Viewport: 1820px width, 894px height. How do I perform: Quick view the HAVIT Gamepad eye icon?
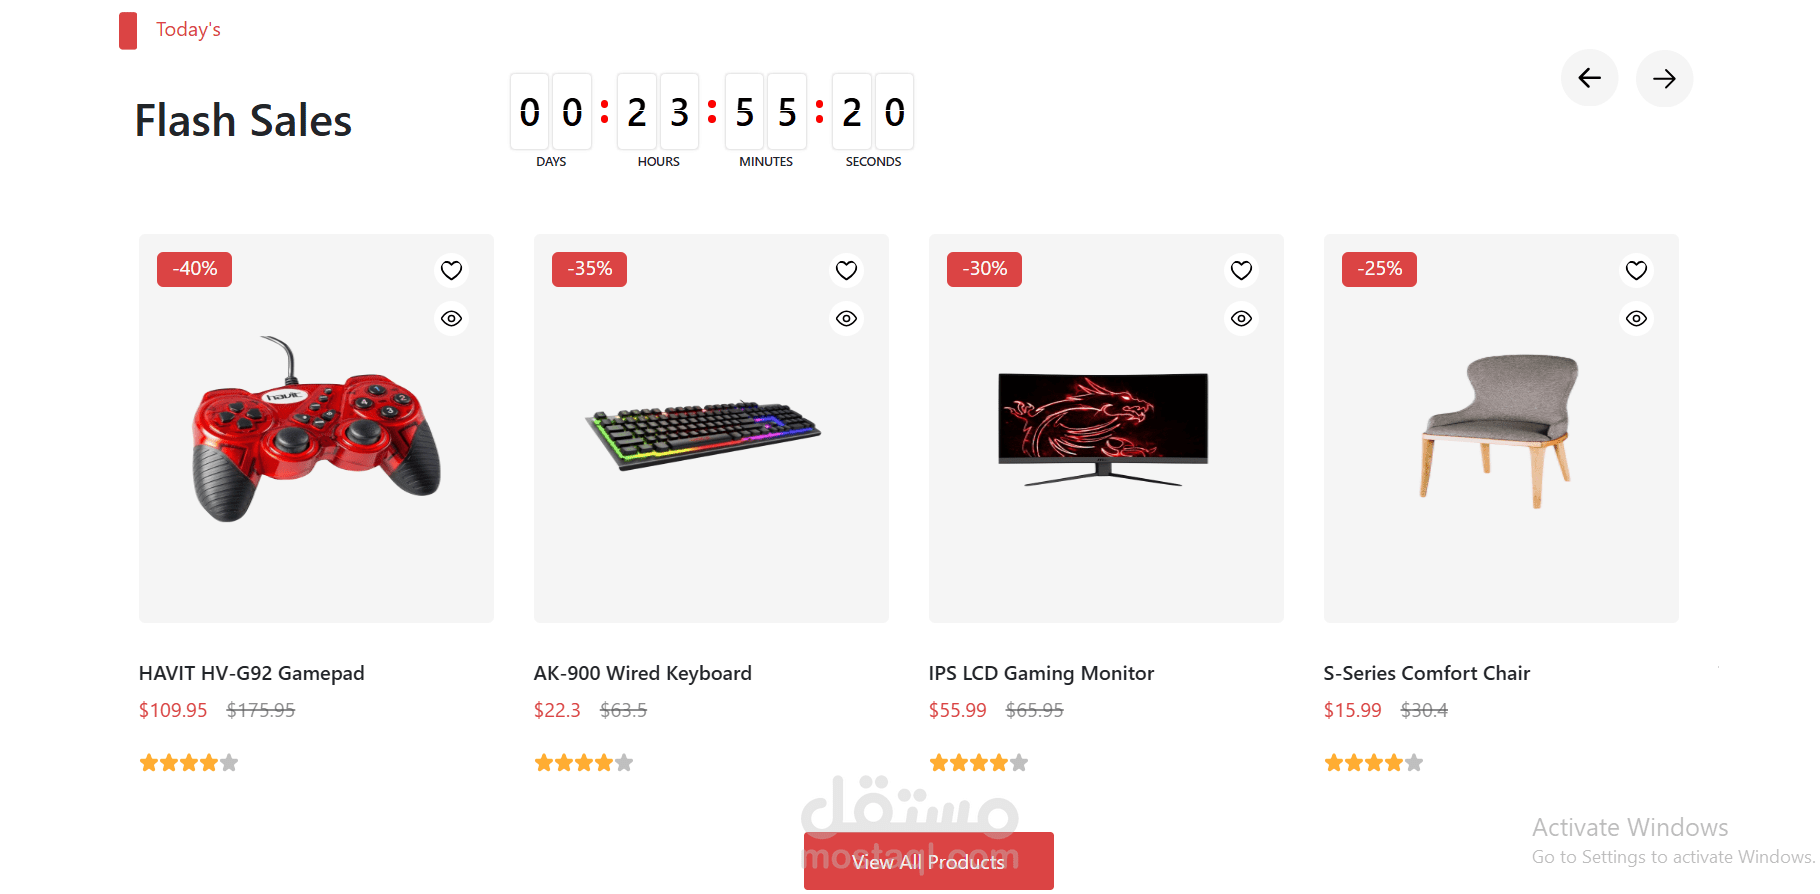tap(451, 318)
